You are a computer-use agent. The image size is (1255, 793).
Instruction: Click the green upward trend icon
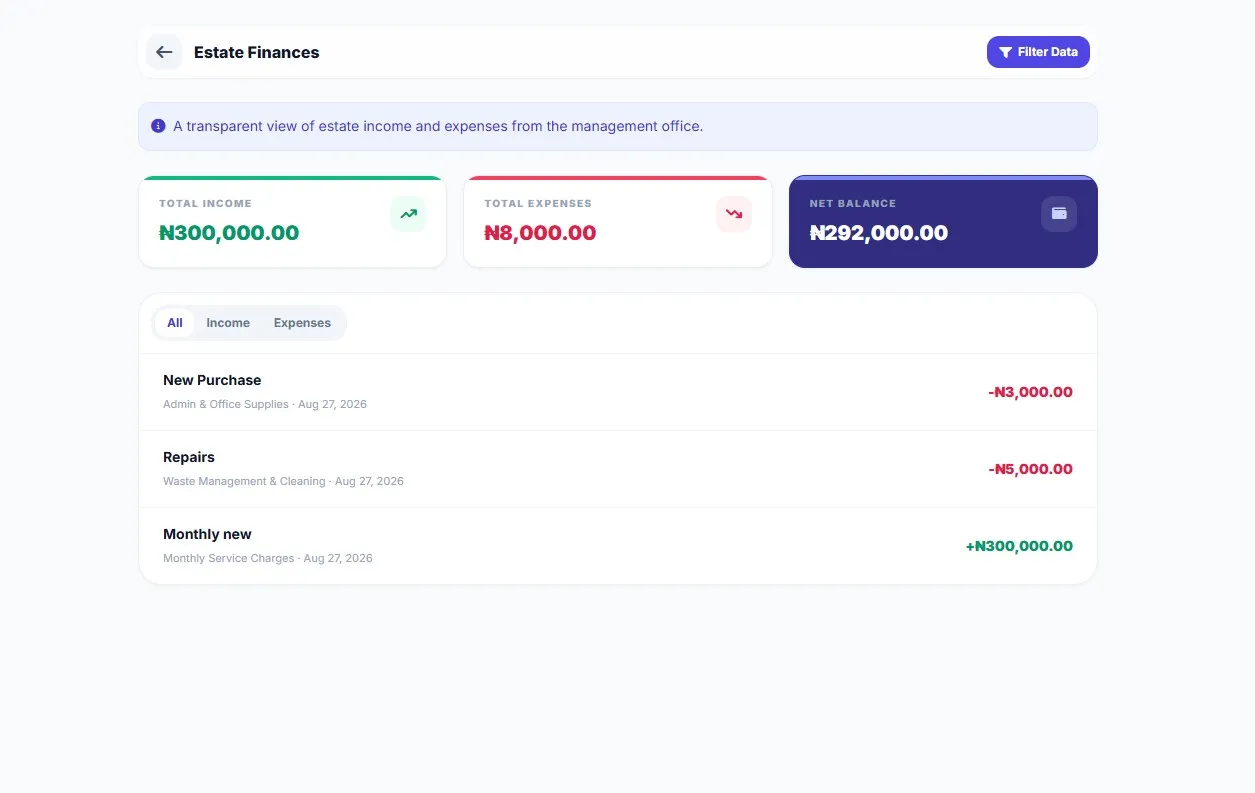coord(408,214)
